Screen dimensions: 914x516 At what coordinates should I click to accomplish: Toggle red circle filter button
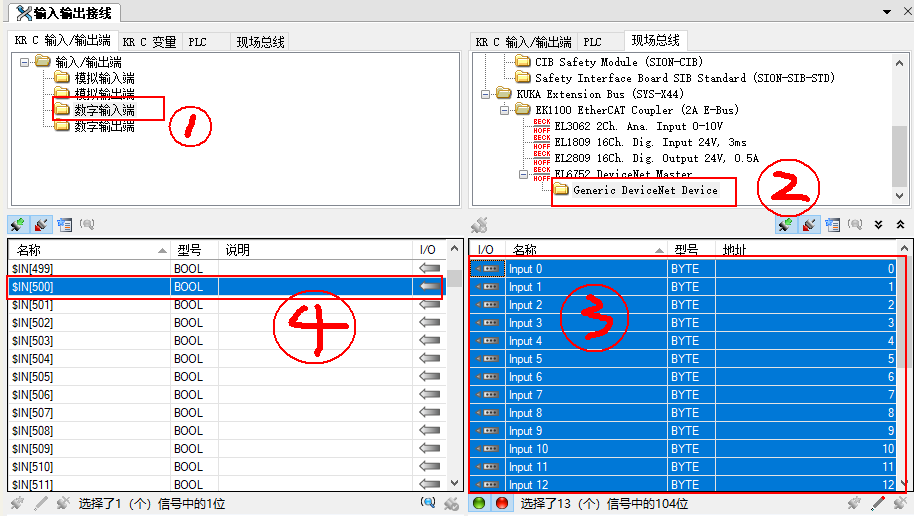click(502, 503)
